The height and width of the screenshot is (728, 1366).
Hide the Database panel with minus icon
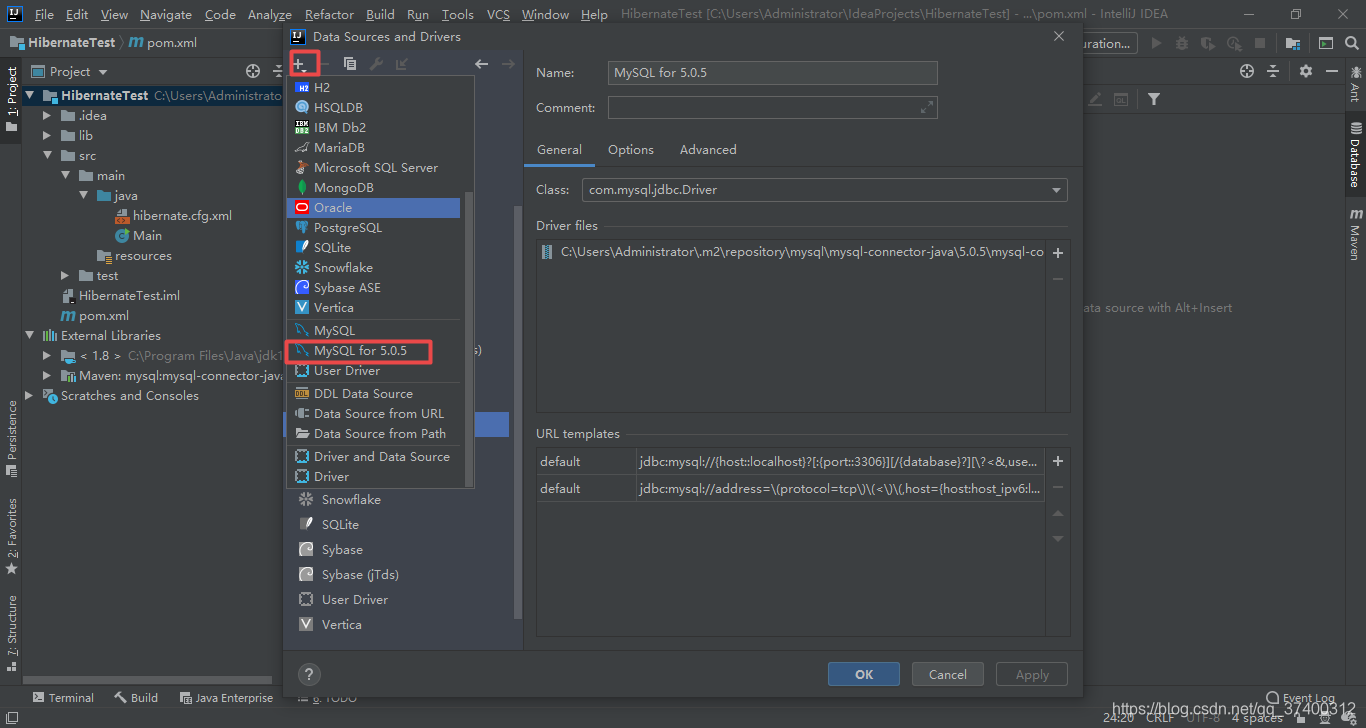[1332, 71]
